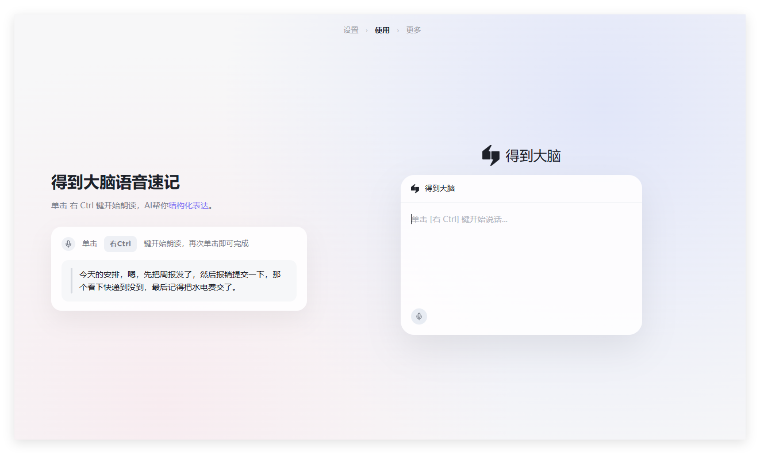Click the 得到大脑 title in card header
The image size is (760, 454).
[x=440, y=188]
